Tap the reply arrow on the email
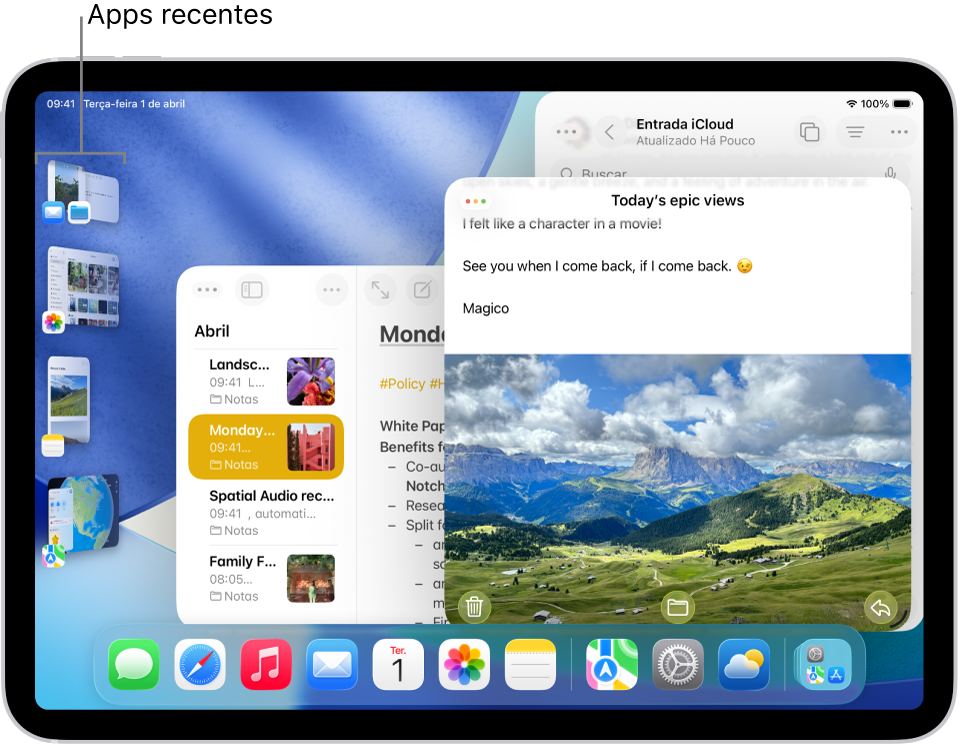This screenshot has width=960, height=745. [x=880, y=606]
